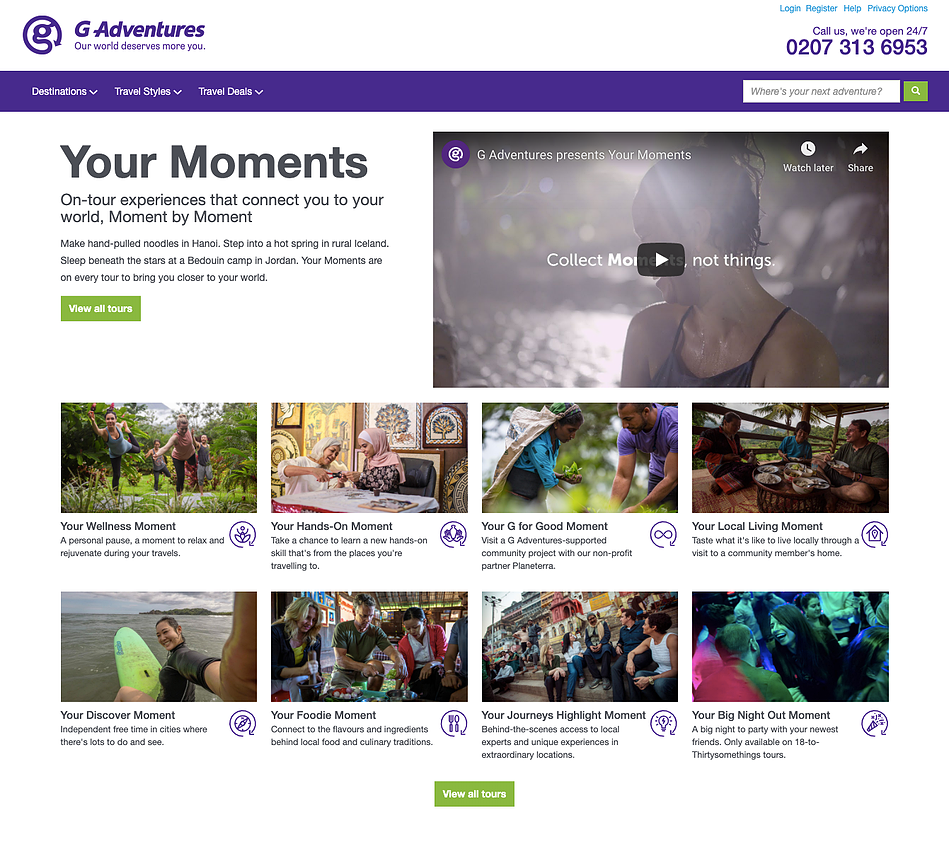
Task: Expand the Destinations dropdown menu
Action: click(64, 91)
